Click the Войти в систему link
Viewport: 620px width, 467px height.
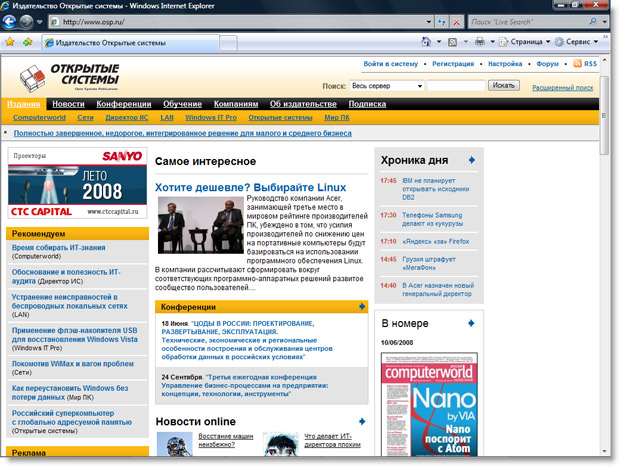[x=391, y=64]
